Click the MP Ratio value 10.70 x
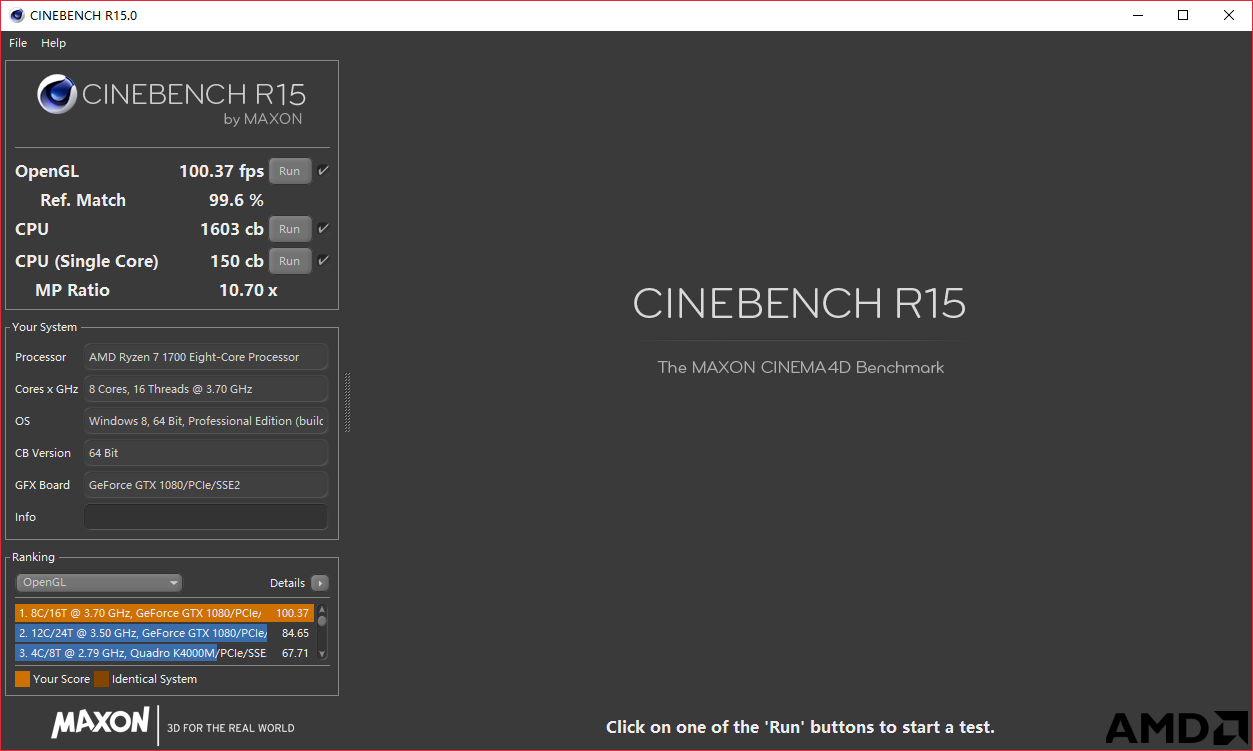 click(248, 290)
